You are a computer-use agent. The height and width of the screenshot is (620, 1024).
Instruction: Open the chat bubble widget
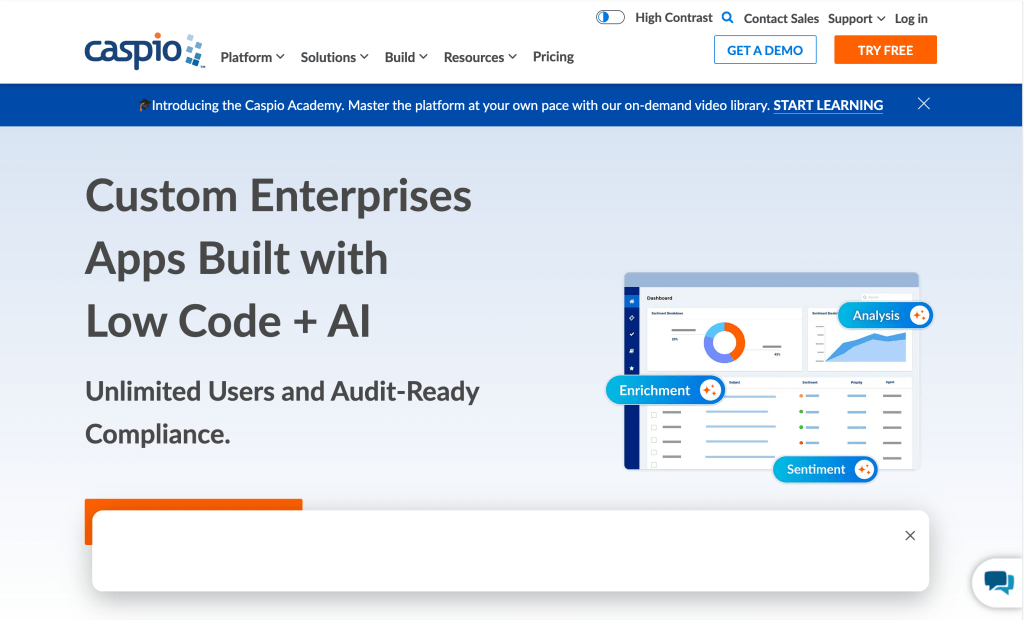[997, 583]
